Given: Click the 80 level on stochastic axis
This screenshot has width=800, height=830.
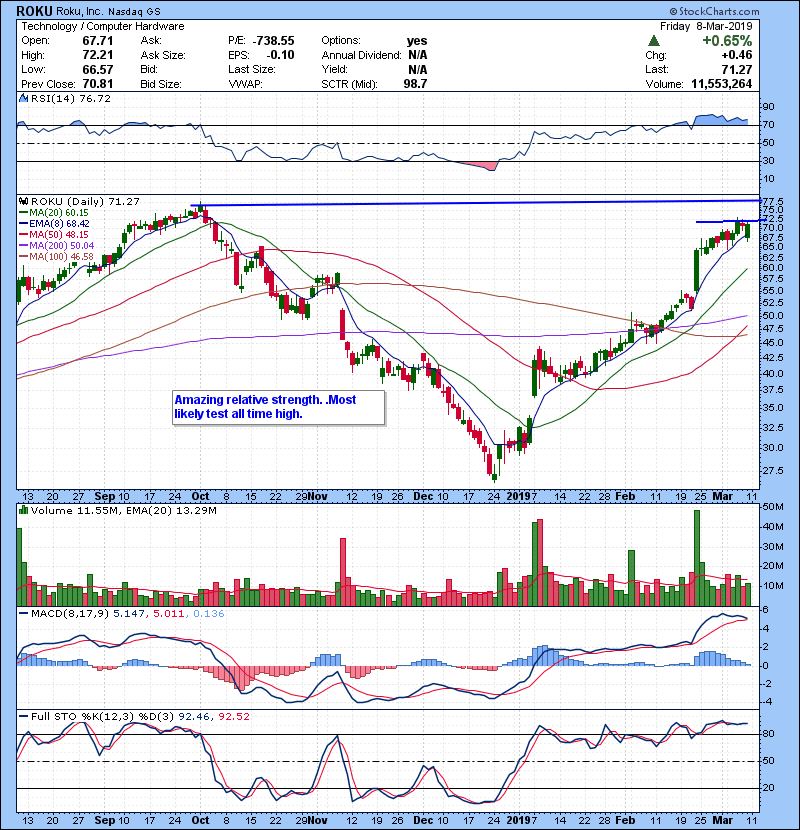Looking at the screenshot, I should pyautogui.click(x=768, y=734).
